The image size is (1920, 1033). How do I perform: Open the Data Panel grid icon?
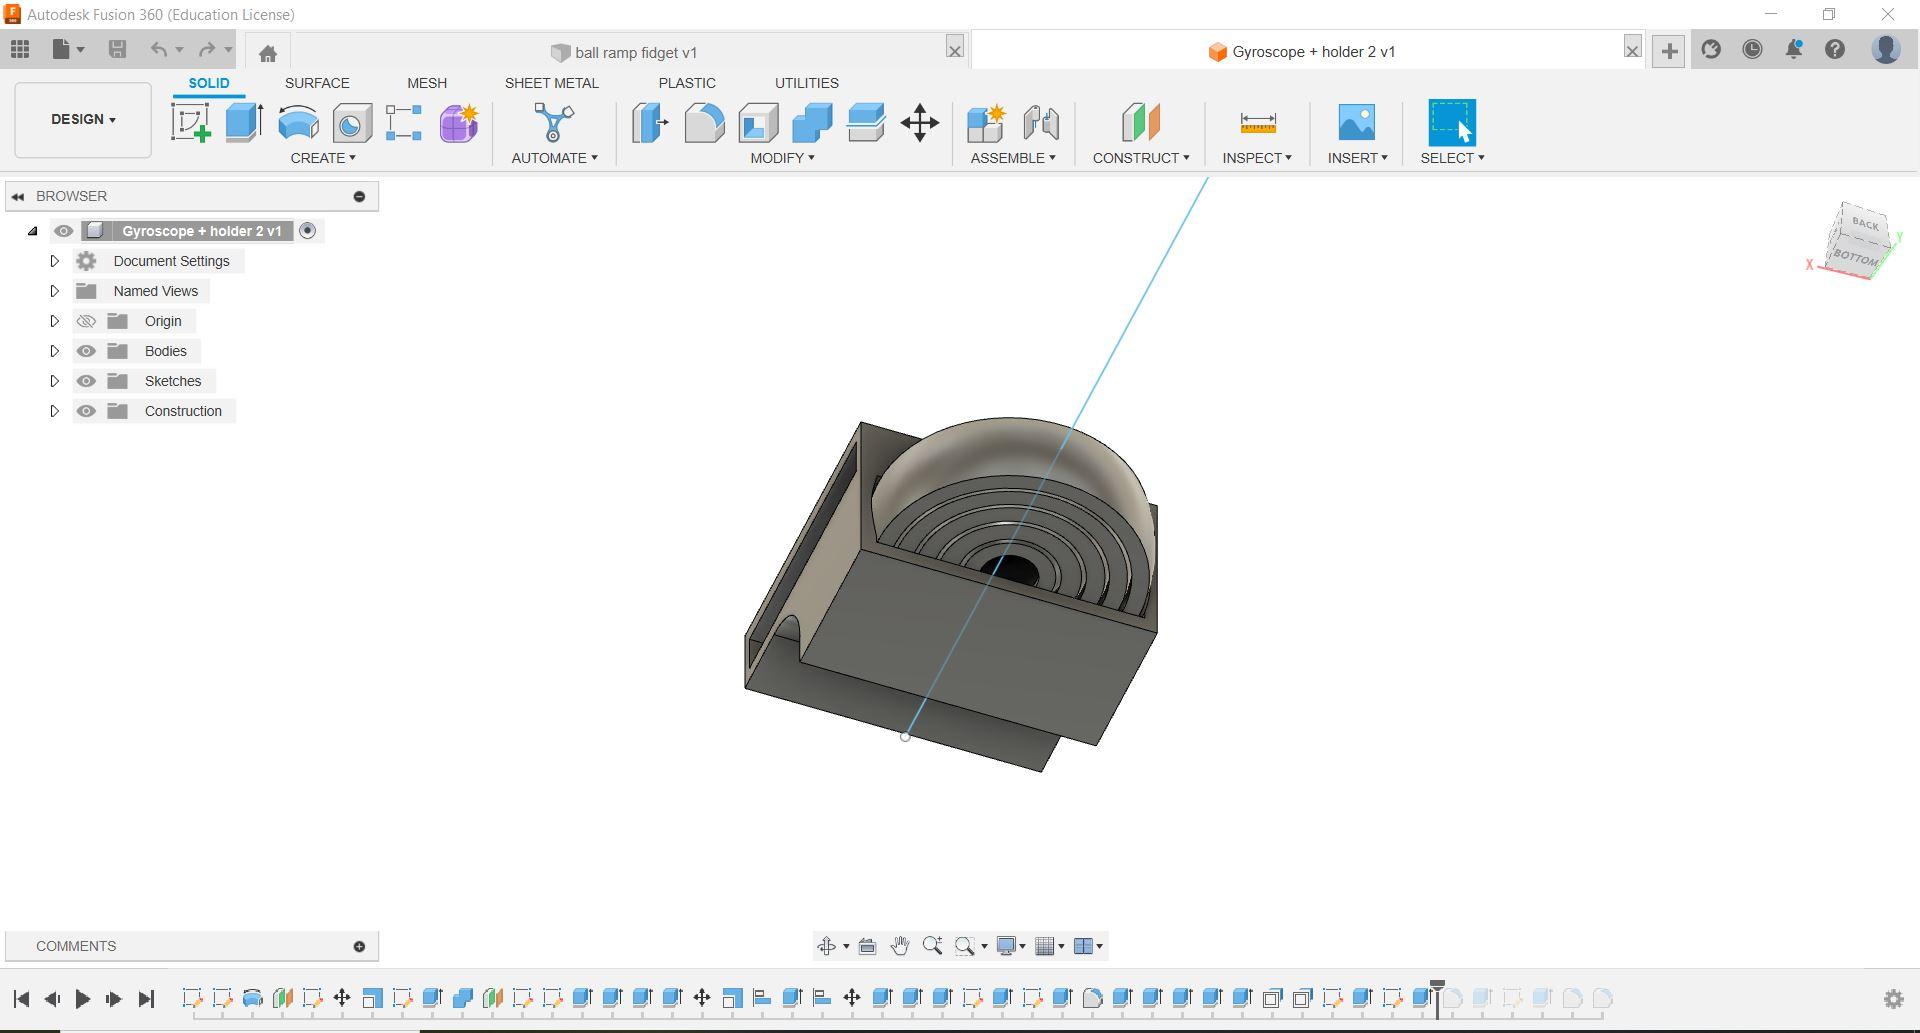point(20,49)
